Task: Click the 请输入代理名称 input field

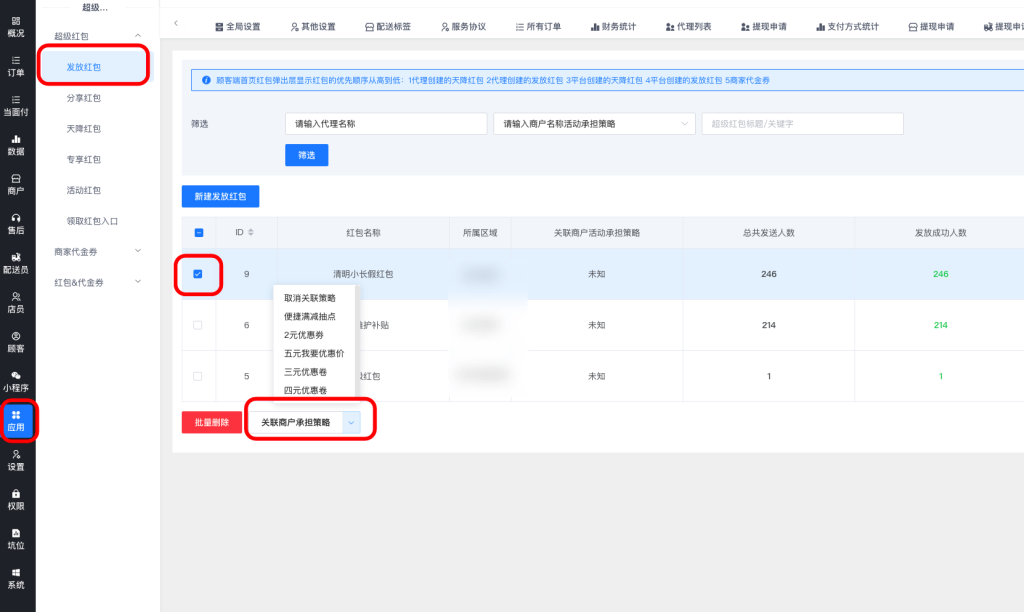Action: pyautogui.click(x=385, y=124)
